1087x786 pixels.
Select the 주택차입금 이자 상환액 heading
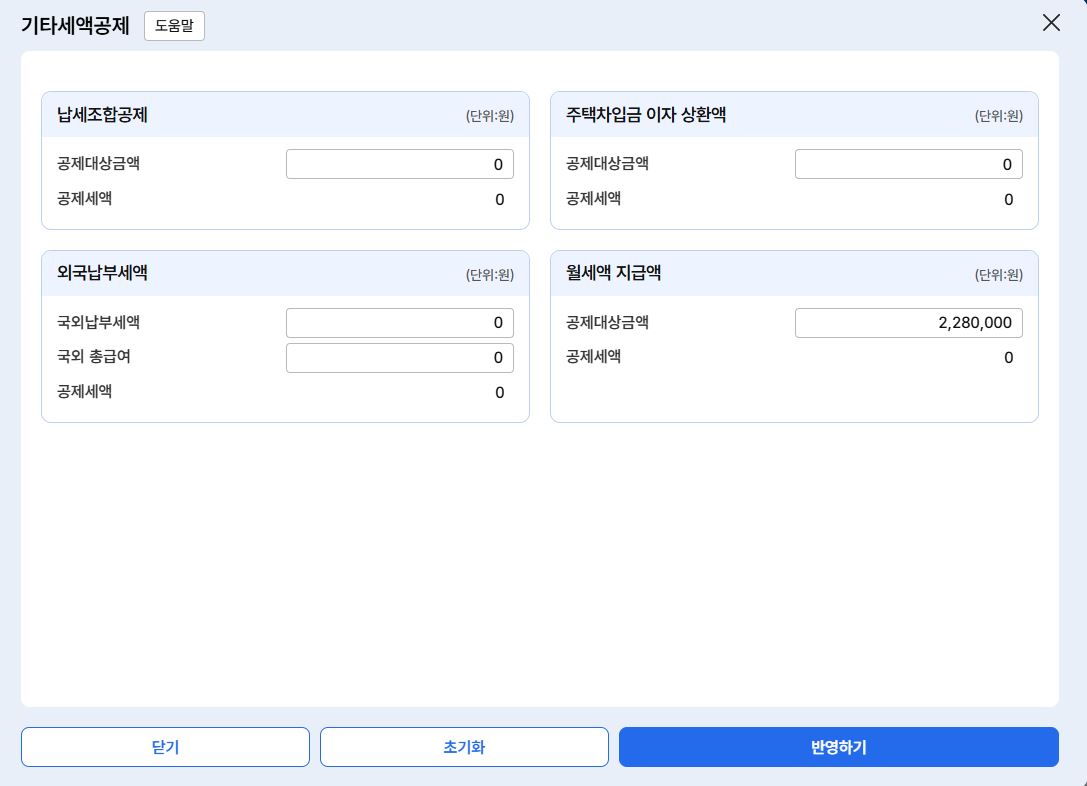[x=646, y=115]
